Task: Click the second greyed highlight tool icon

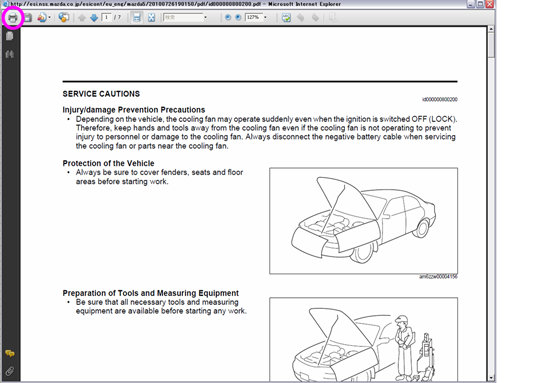Action: [315, 17]
